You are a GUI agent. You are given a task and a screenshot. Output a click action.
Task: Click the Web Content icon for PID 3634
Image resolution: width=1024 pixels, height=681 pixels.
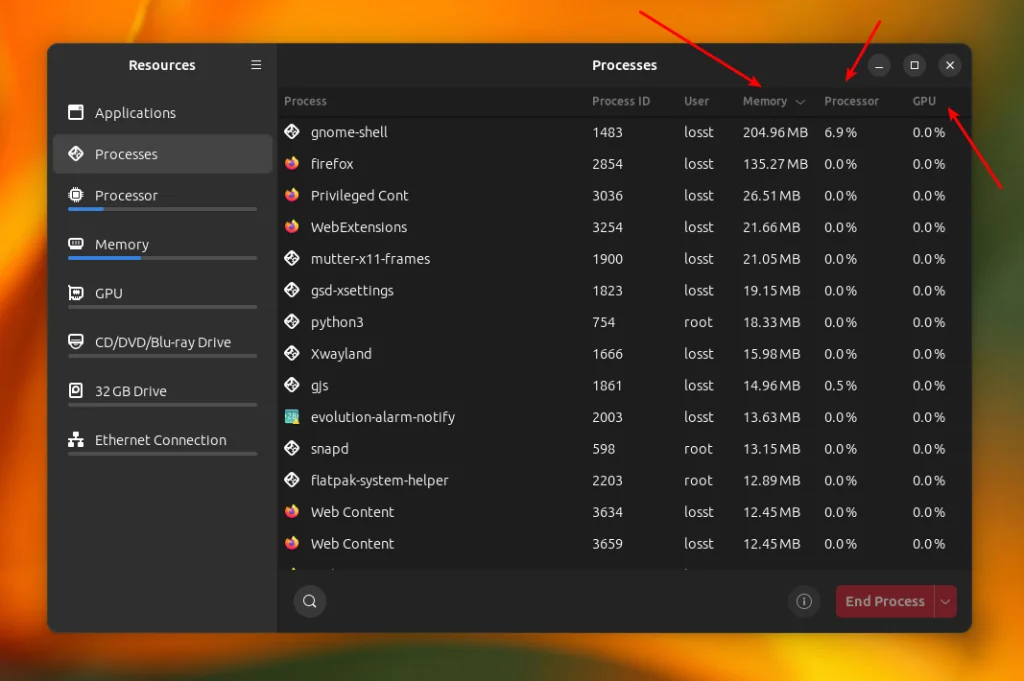click(292, 511)
